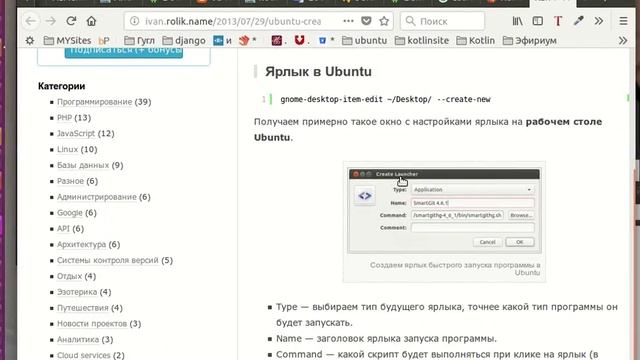
Task: Save page to Pocket
Action: pyautogui.click(x=366, y=21)
